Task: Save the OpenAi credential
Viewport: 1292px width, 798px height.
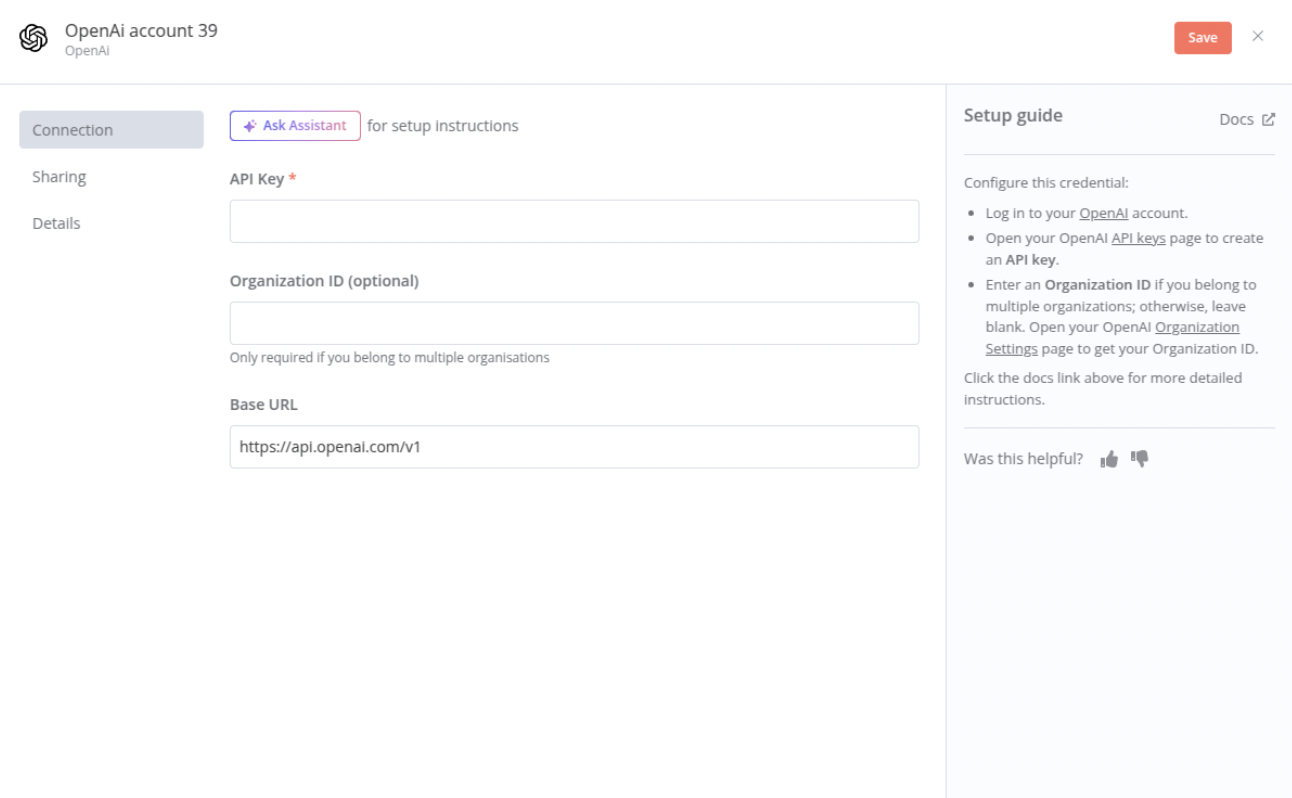Action: (1202, 37)
